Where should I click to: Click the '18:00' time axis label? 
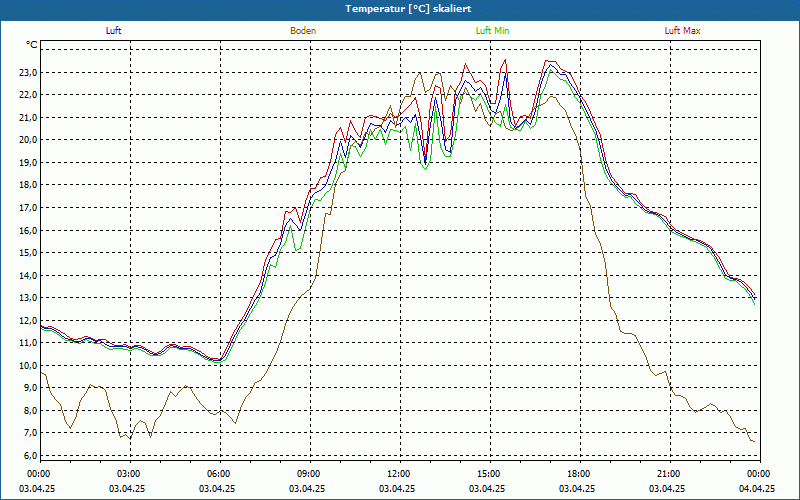pyautogui.click(x=580, y=474)
